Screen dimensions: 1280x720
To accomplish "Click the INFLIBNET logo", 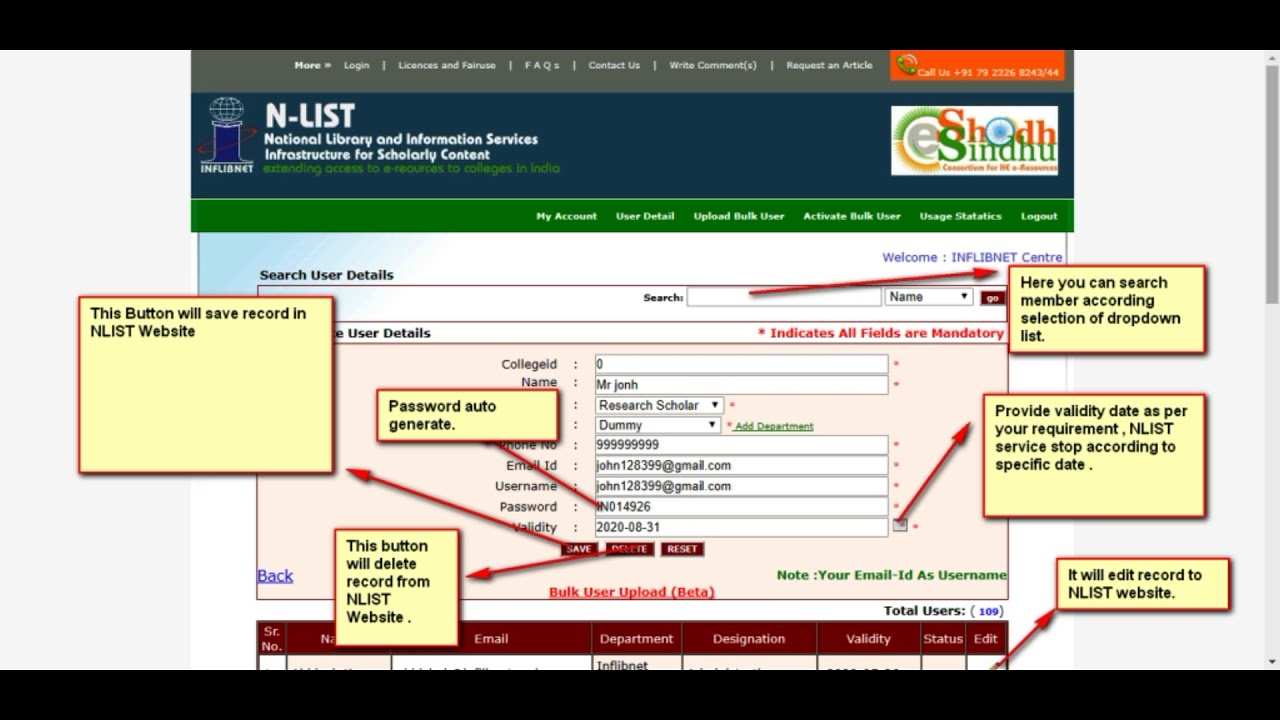I will (227, 135).
